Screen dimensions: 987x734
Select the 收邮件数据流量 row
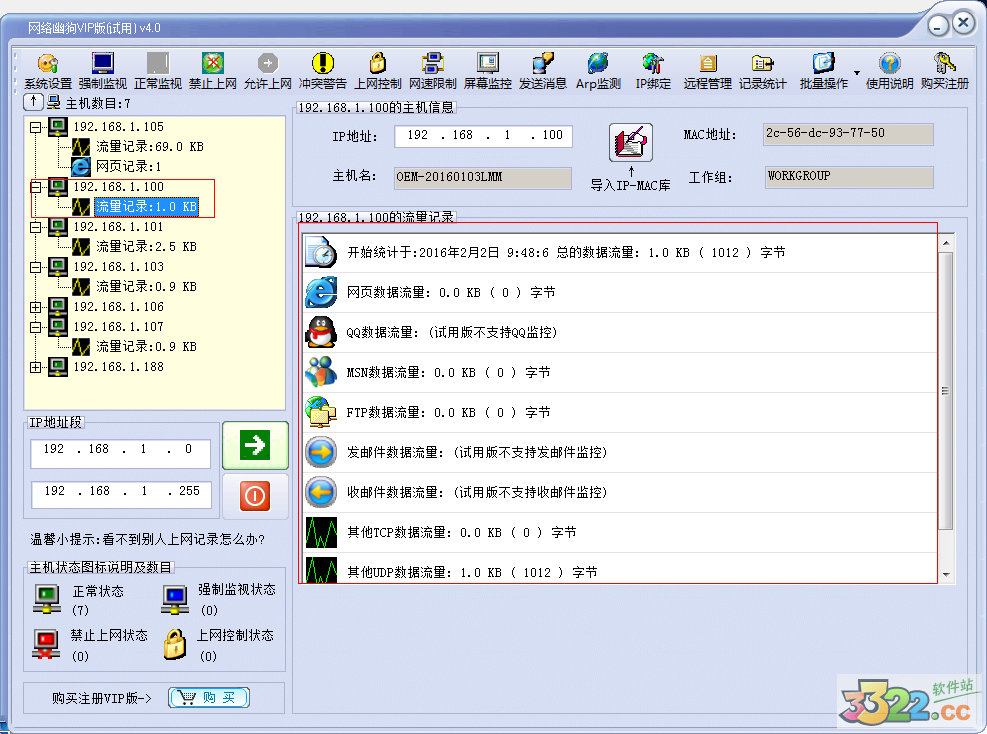coord(620,492)
